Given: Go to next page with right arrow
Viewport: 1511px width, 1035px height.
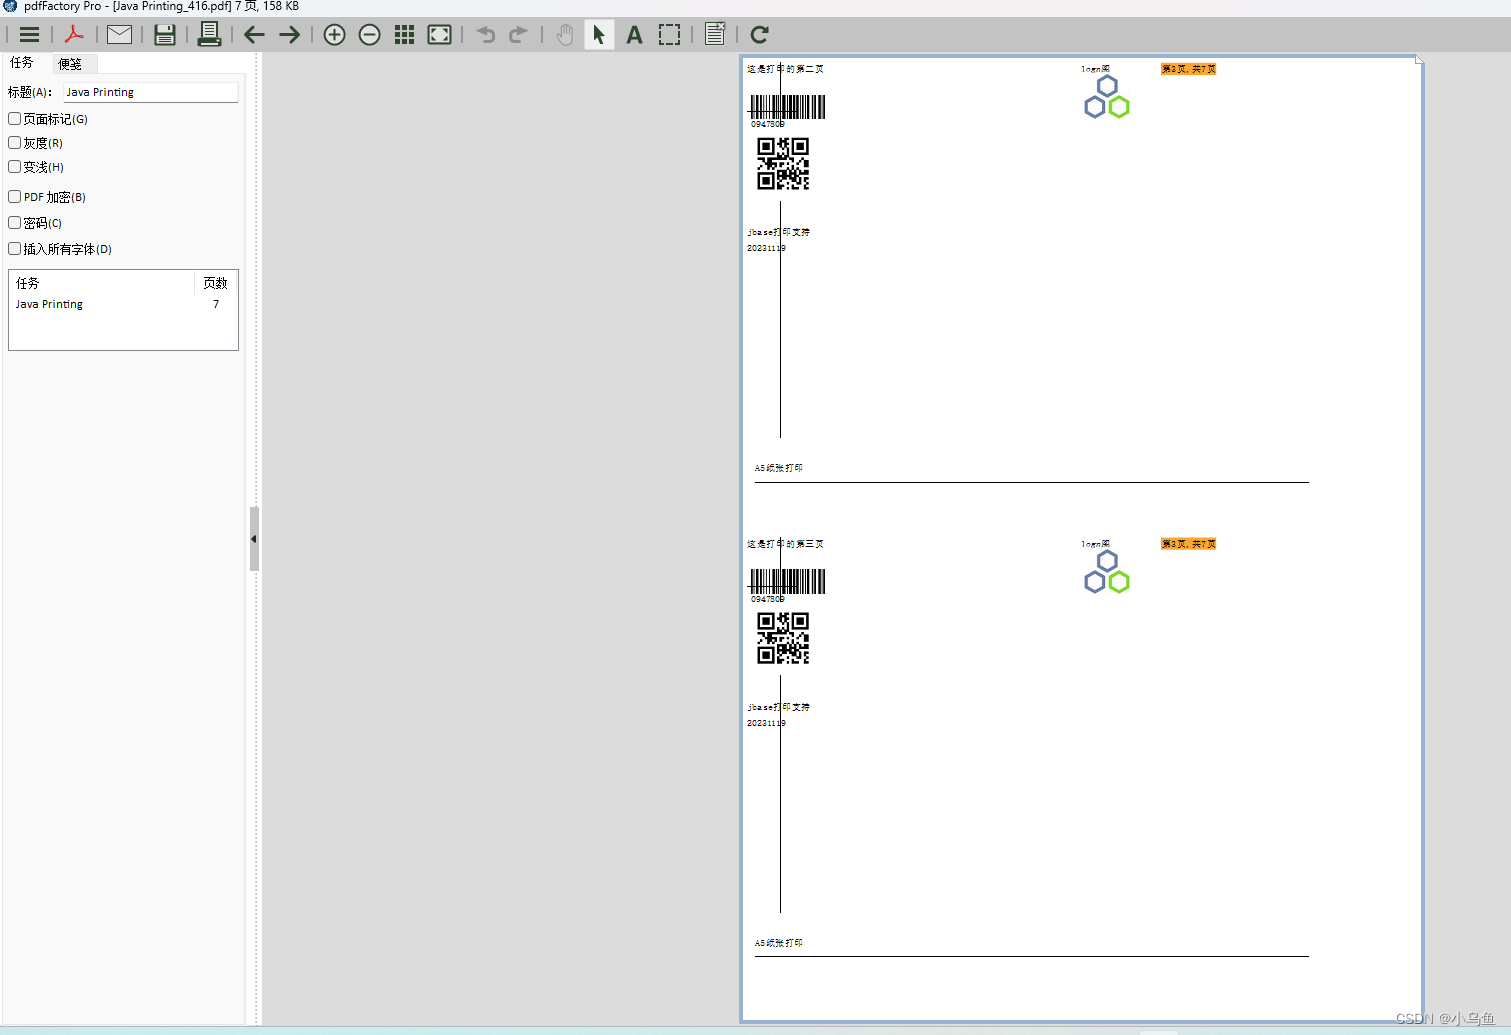Looking at the screenshot, I should tap(289, 35).
